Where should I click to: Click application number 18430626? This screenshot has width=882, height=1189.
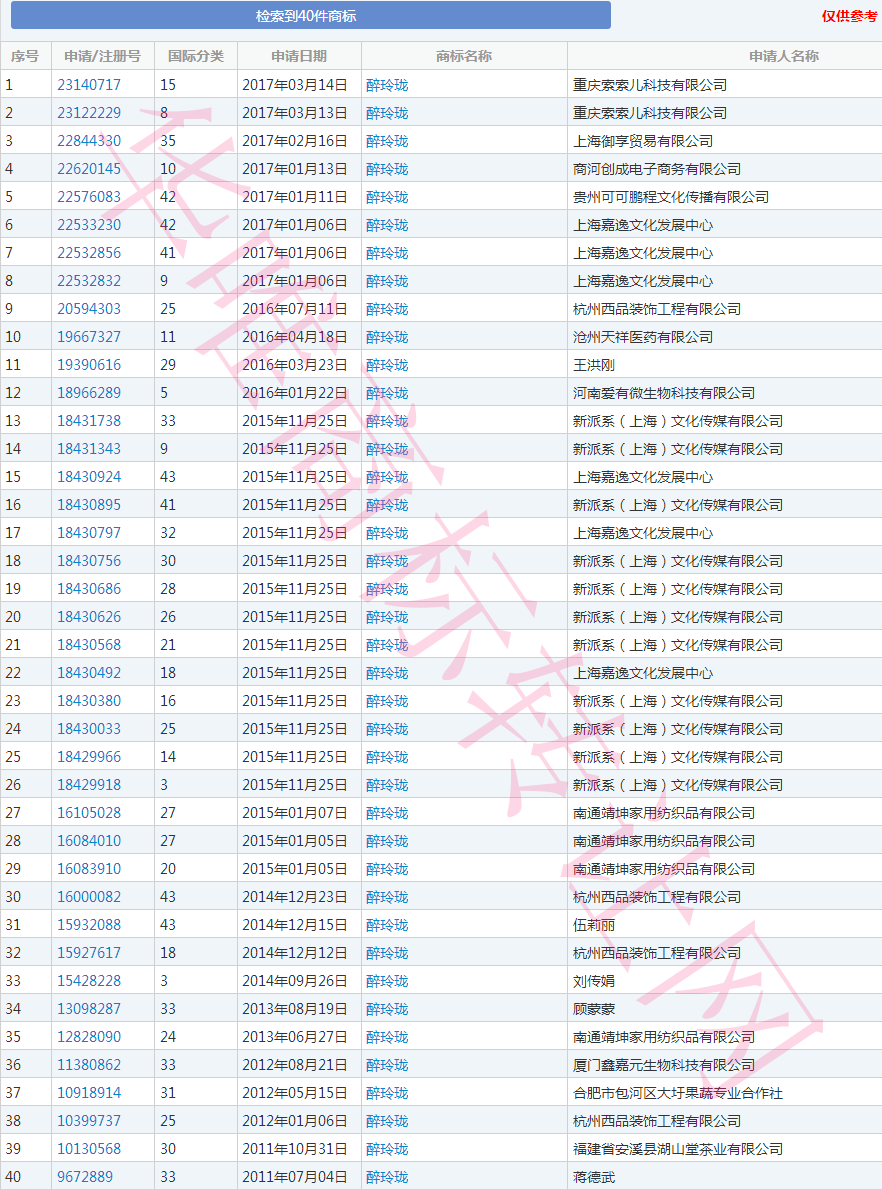point(89,617)
